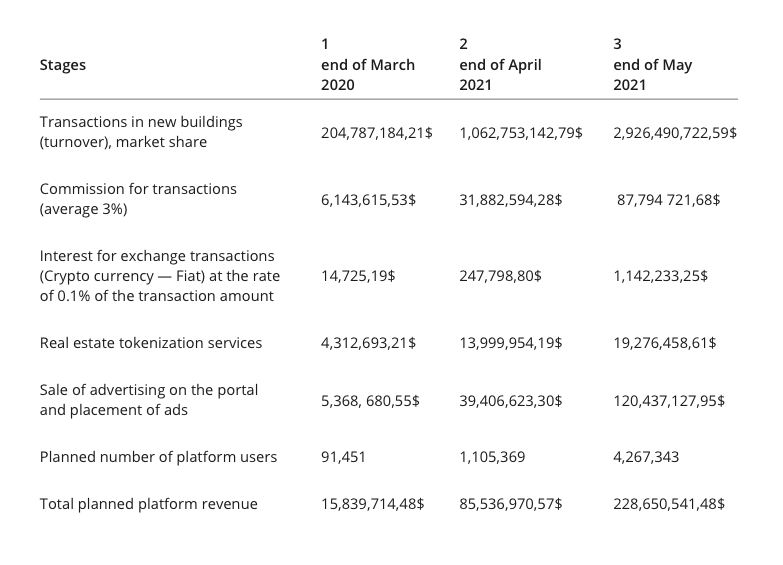
Task: Select the end of April 2021 header
Action: pos(500,65)
